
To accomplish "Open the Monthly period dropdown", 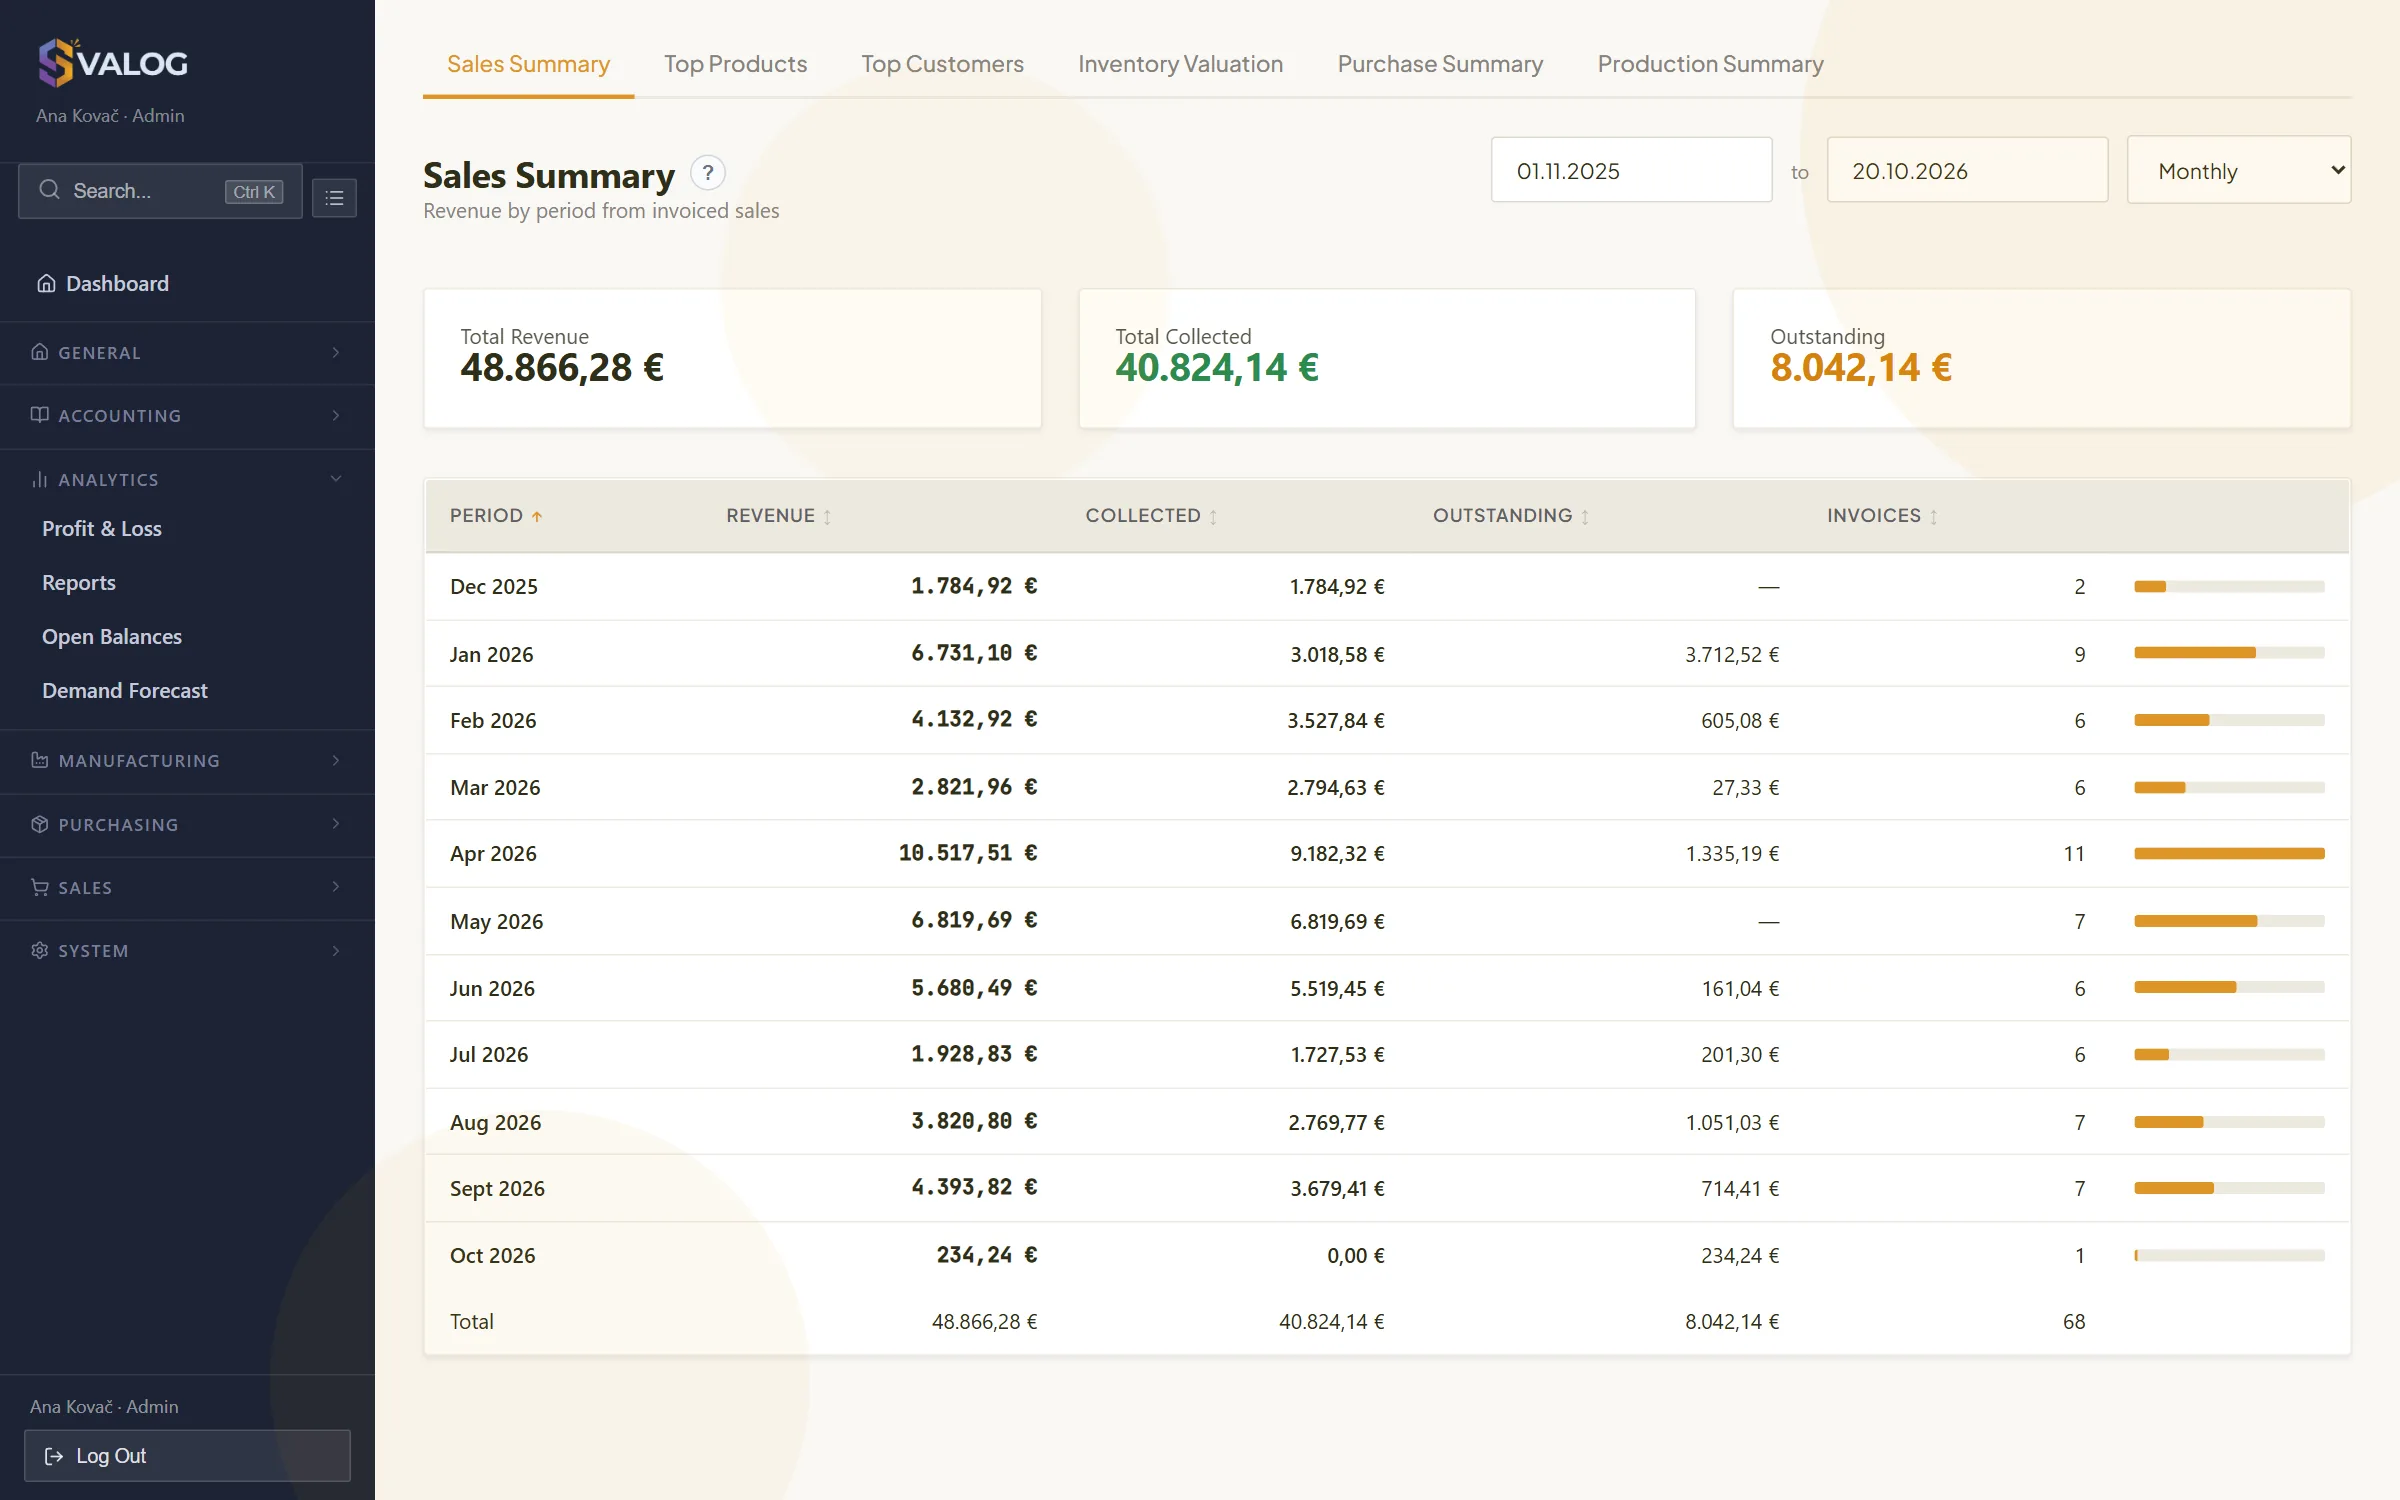I will (x=2239, y=170).
